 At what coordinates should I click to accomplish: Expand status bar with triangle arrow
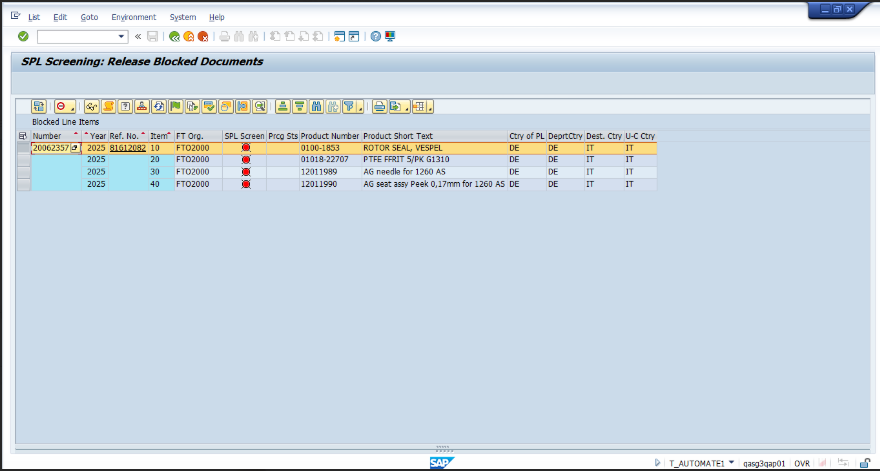tap(657, 463)
